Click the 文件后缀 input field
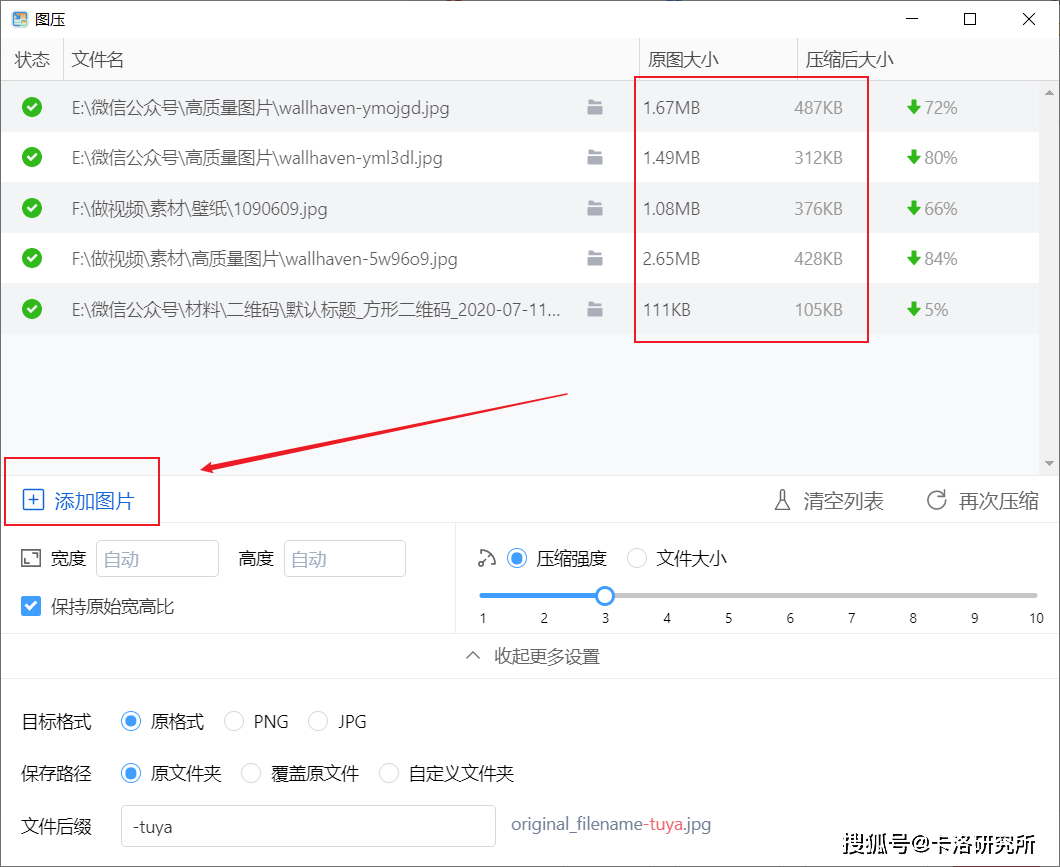 (x=308, y=826)
